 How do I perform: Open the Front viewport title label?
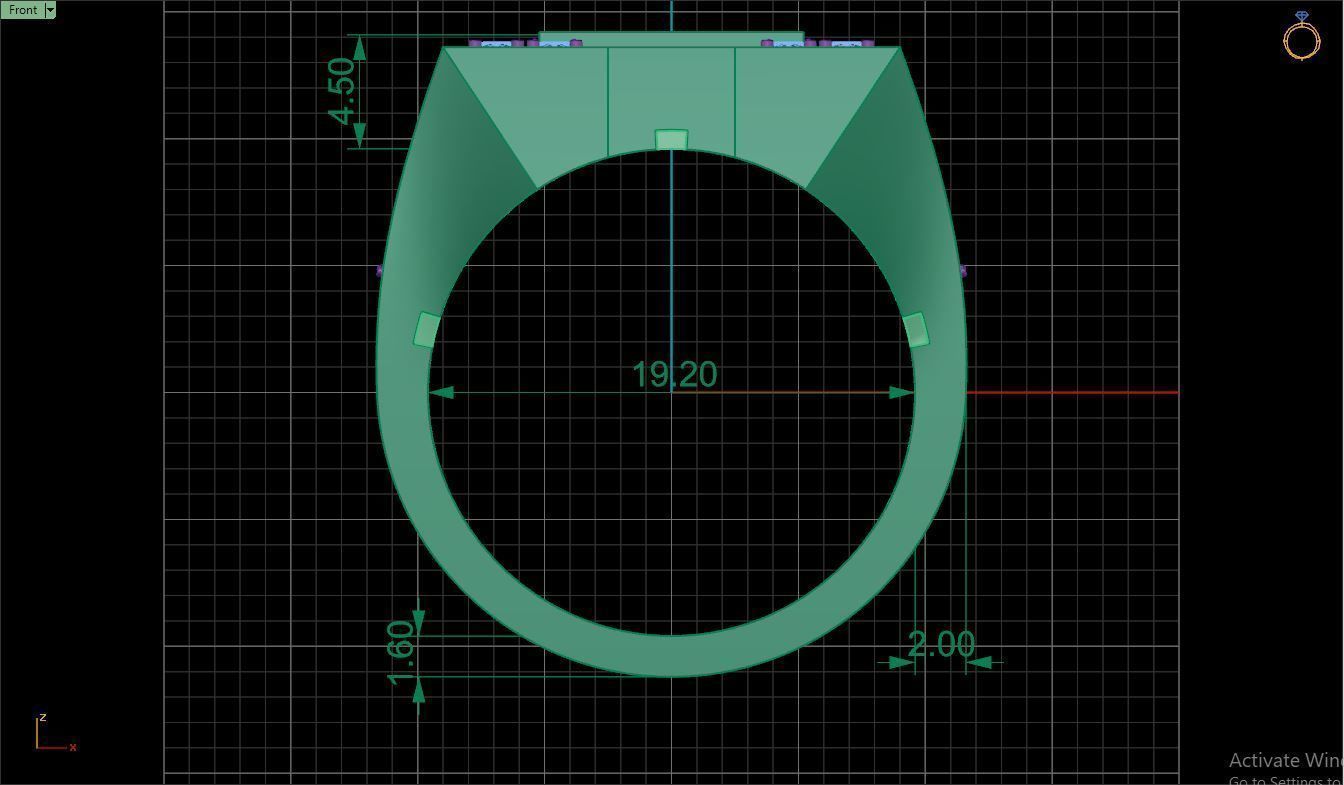(22, 9)
